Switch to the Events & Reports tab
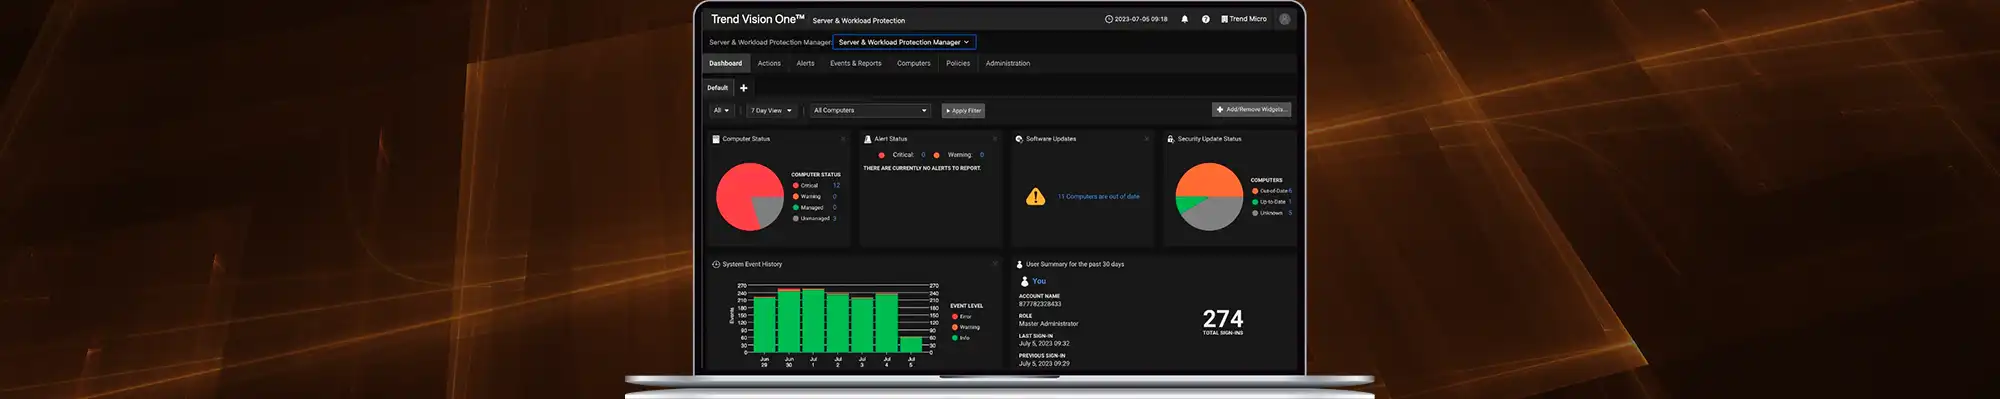 856,63
